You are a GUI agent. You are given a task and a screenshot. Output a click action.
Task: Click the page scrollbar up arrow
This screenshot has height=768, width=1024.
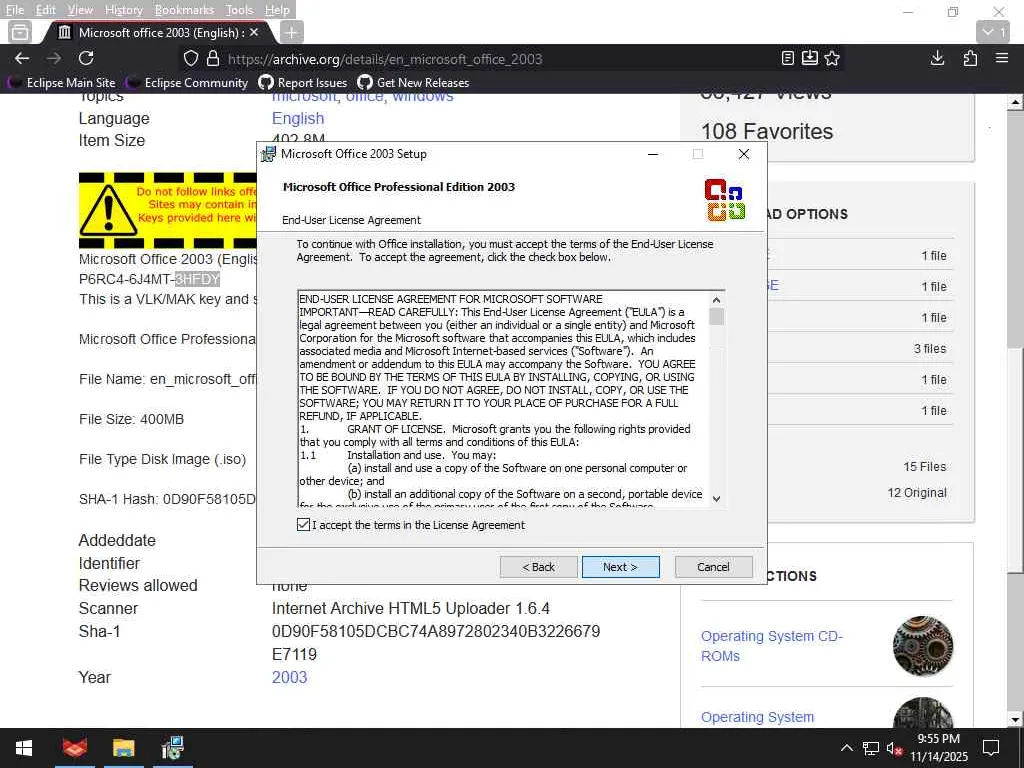tap(1015, 103)
